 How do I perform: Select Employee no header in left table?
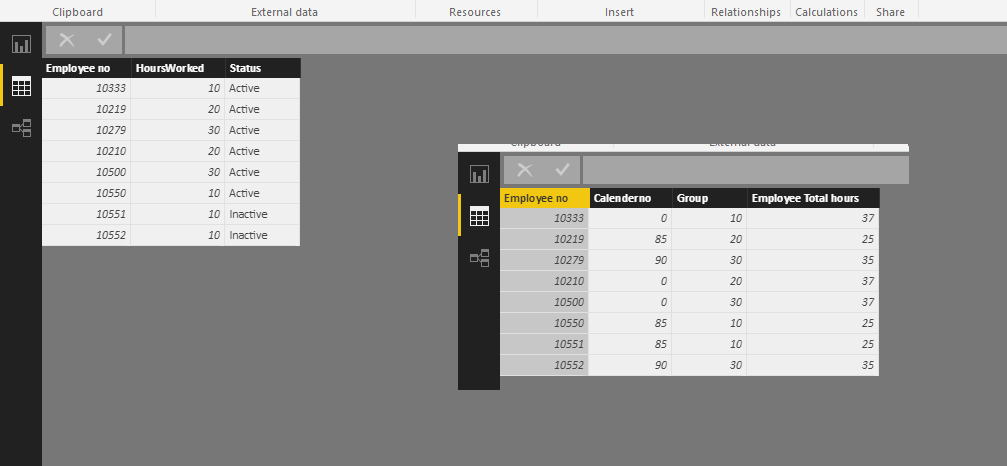point(87,68)
